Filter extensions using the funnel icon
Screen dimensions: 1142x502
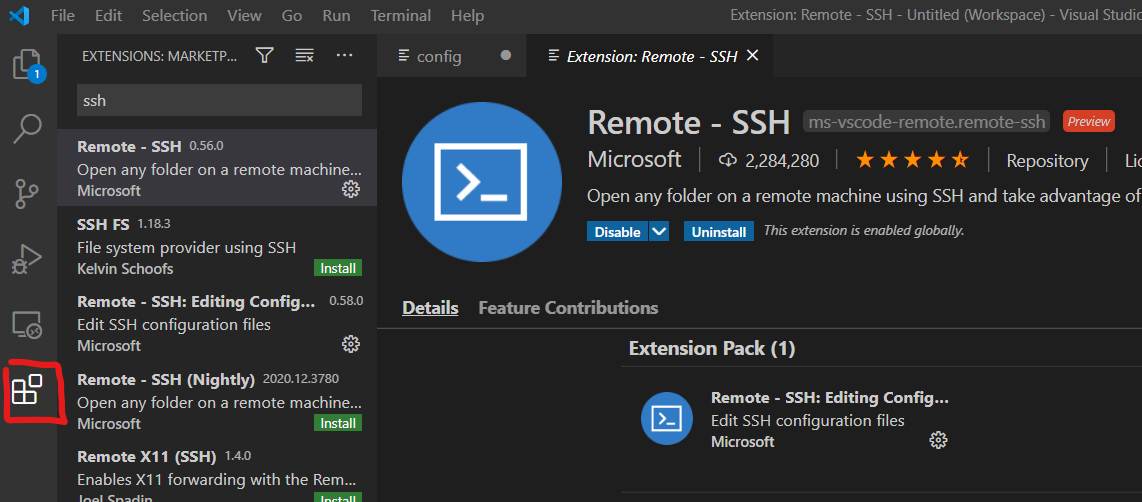(x=264, y=55)
